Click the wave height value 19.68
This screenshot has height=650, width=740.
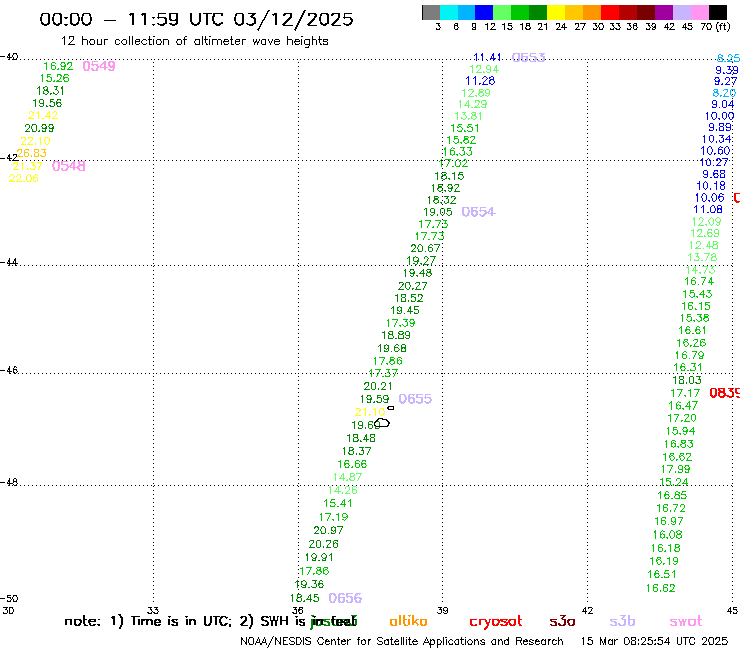click(392, 348)
